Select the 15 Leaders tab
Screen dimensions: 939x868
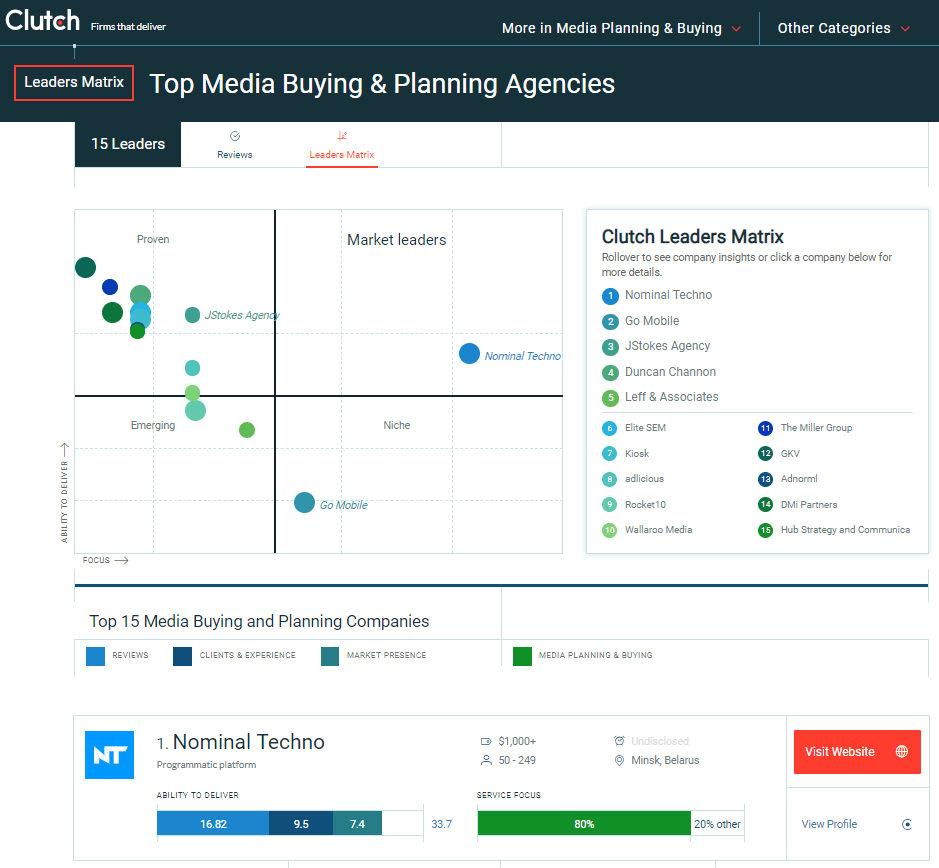click(x=128, y=144)
